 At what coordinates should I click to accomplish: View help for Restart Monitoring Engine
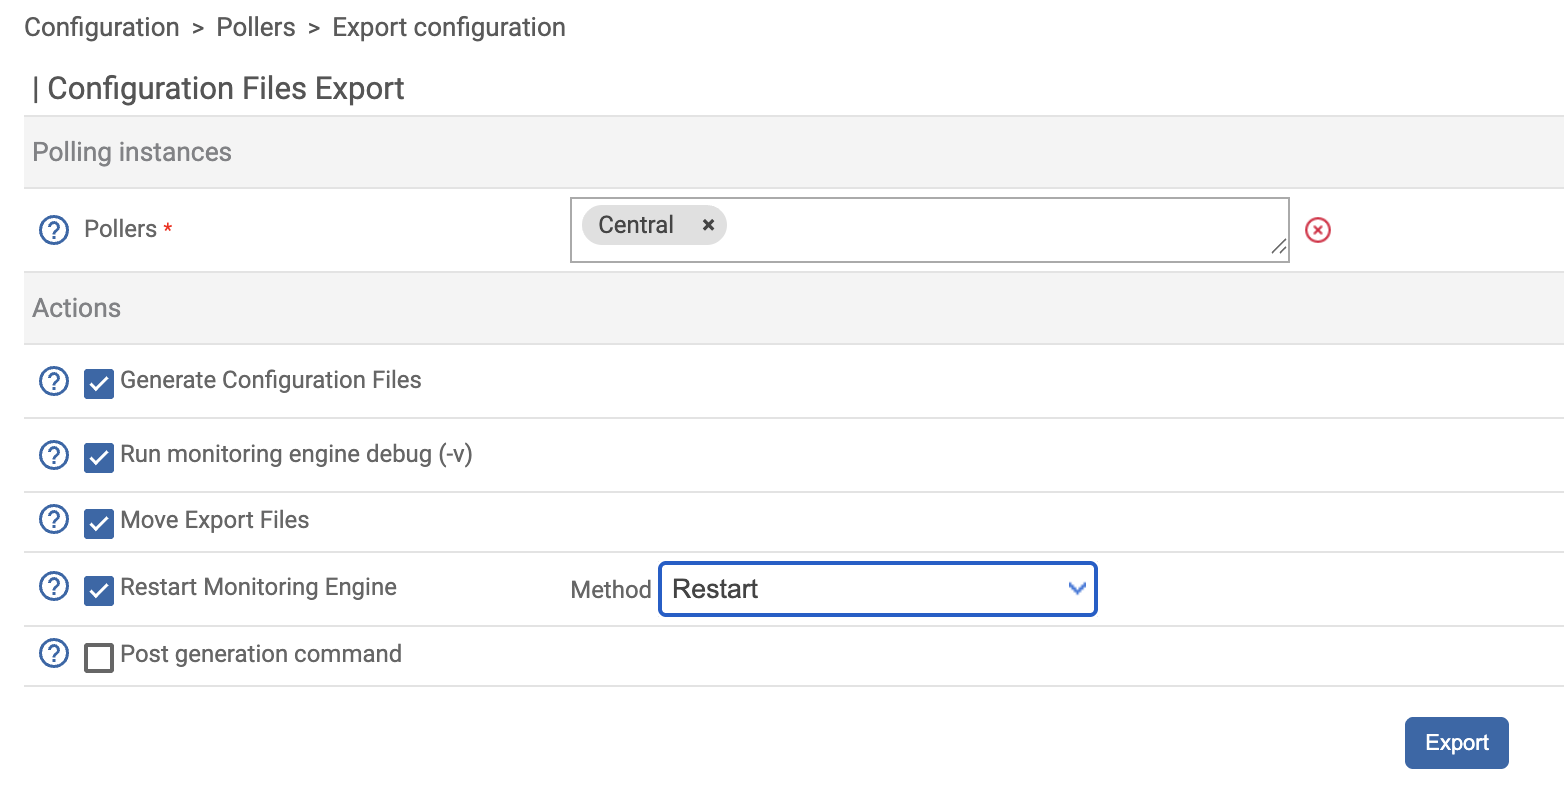click(53, 587)
